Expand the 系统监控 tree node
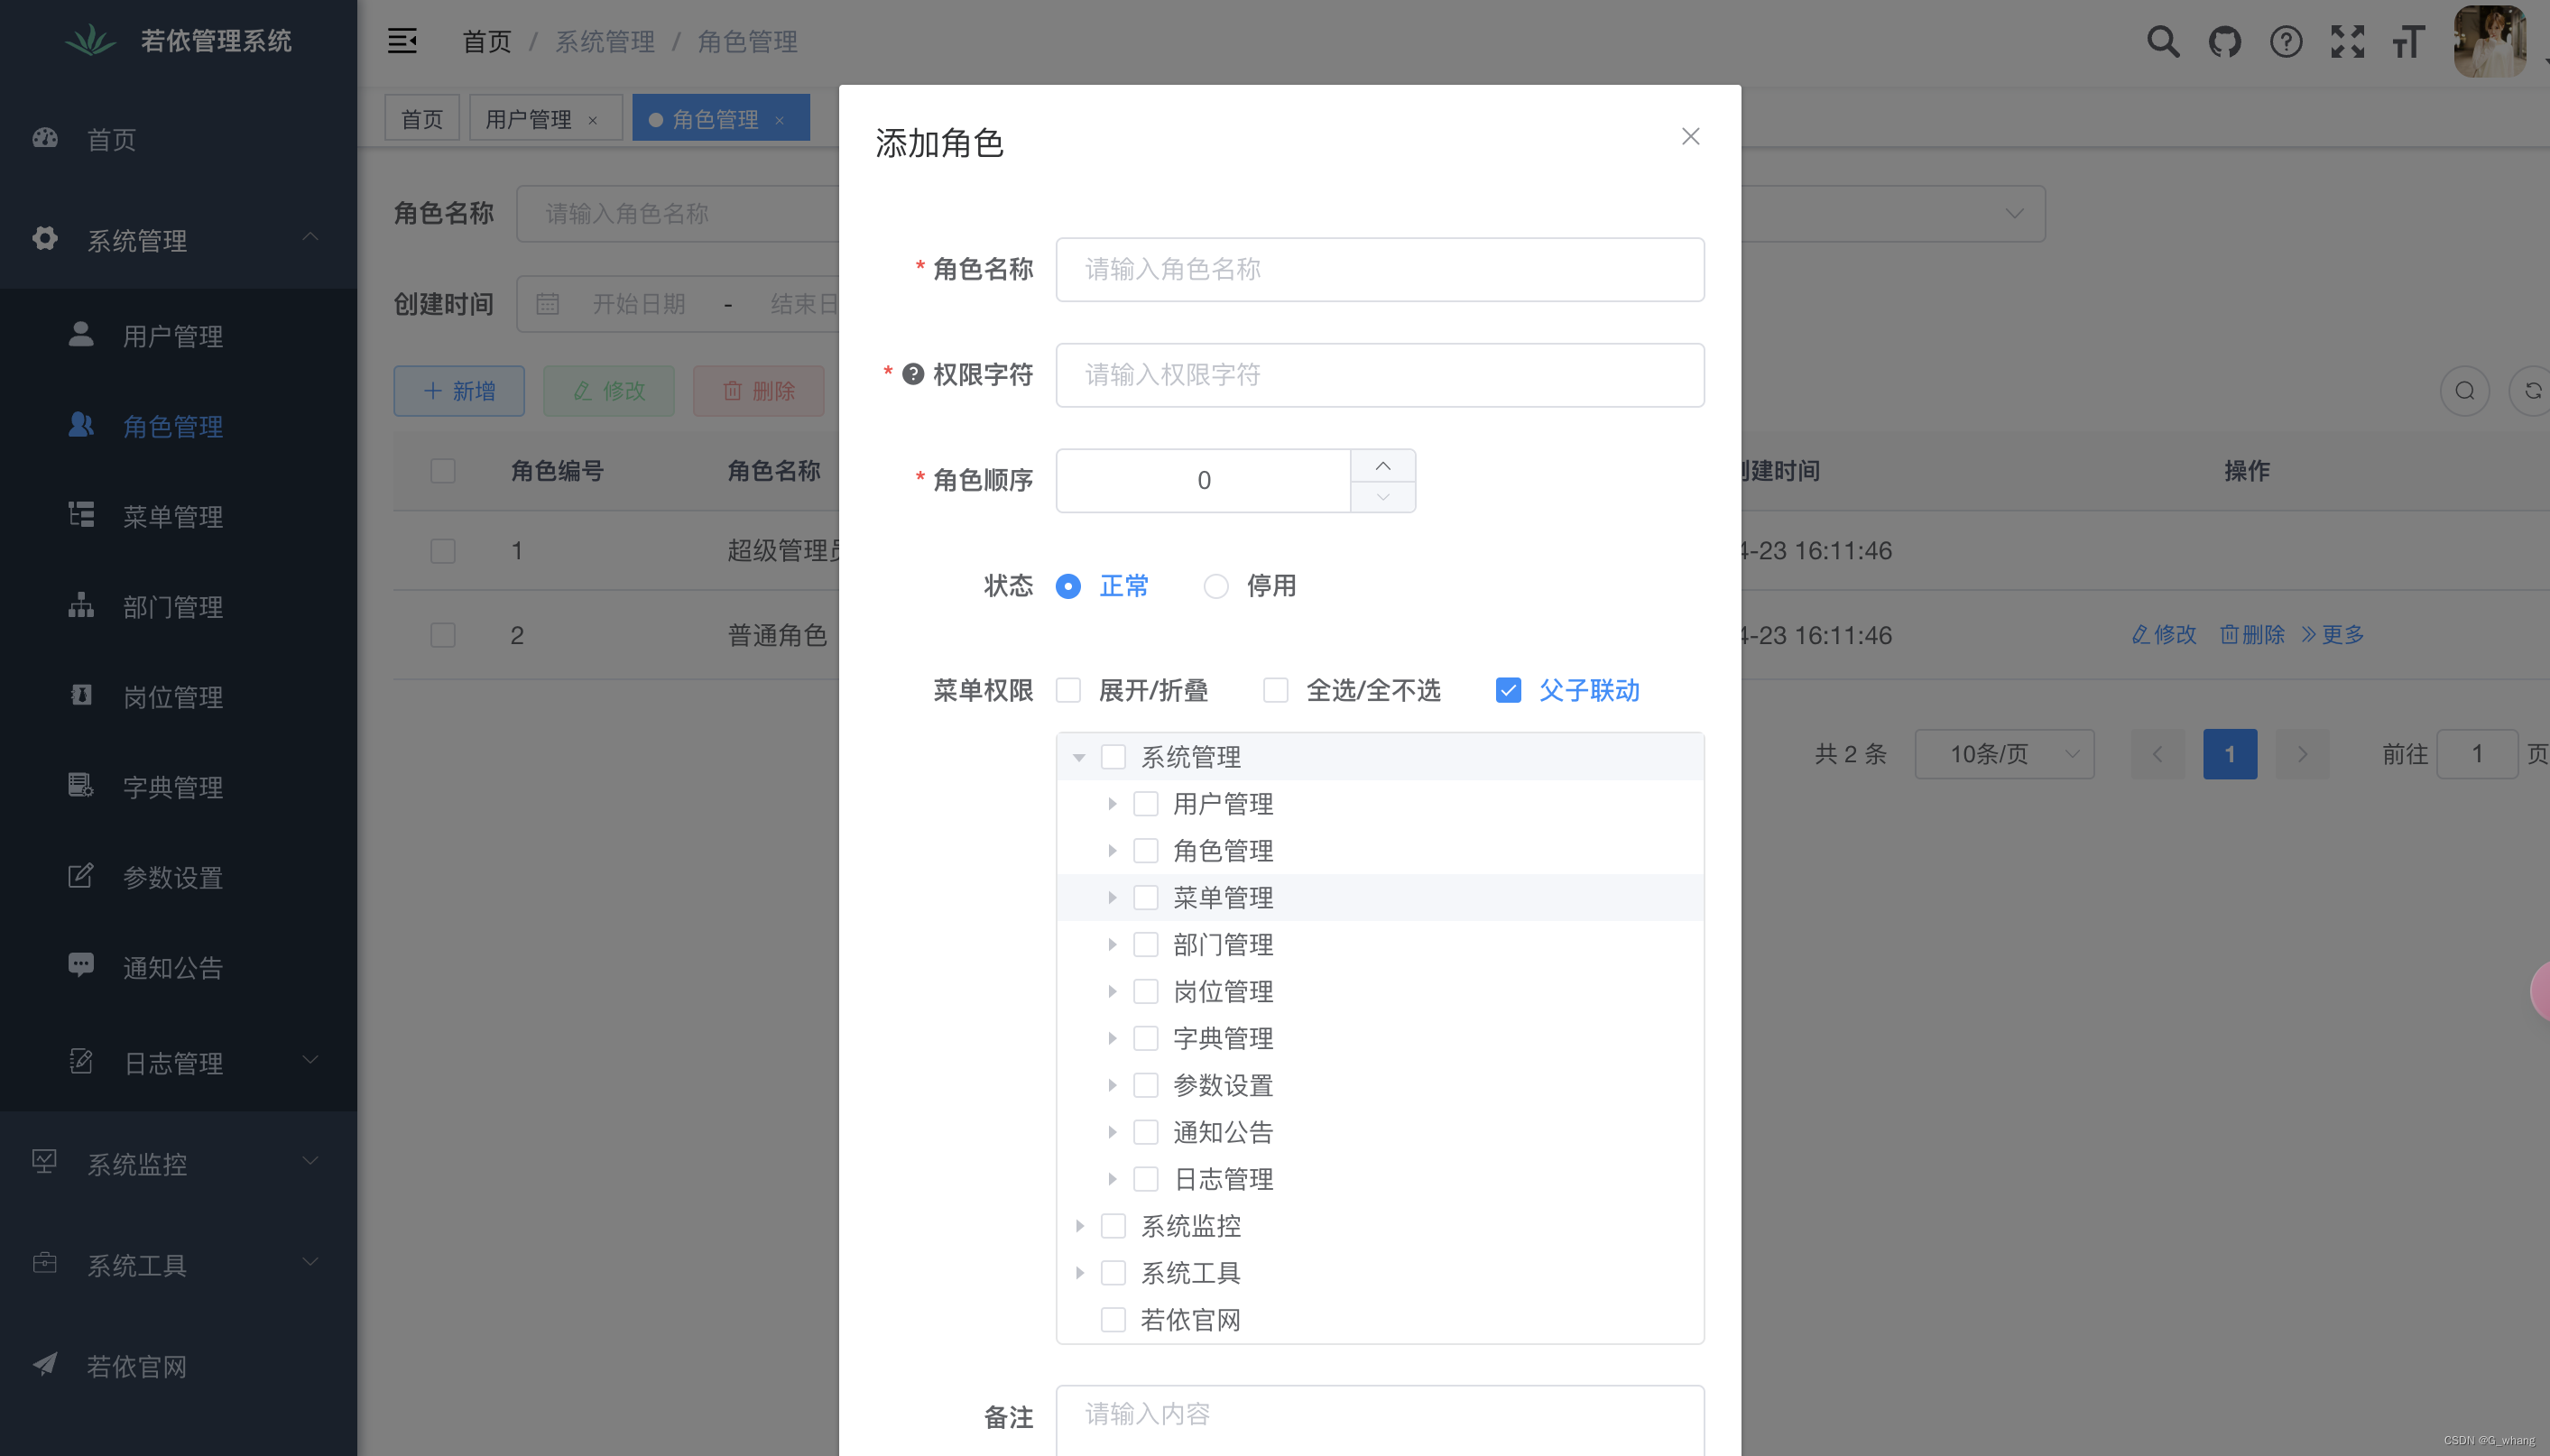The width and height of the screenshot is (2550, 1456). 1079,1226
